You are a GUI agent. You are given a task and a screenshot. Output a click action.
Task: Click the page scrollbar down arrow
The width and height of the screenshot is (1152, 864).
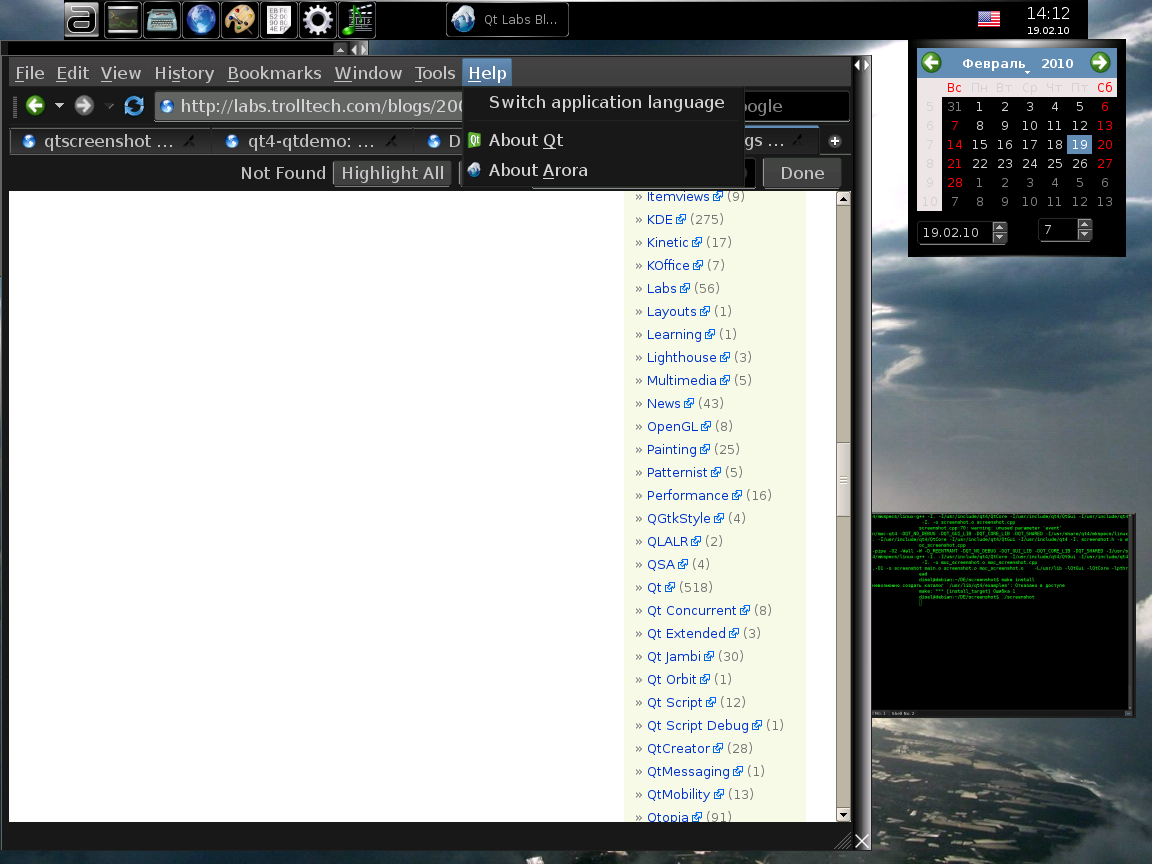click(843, 815)
